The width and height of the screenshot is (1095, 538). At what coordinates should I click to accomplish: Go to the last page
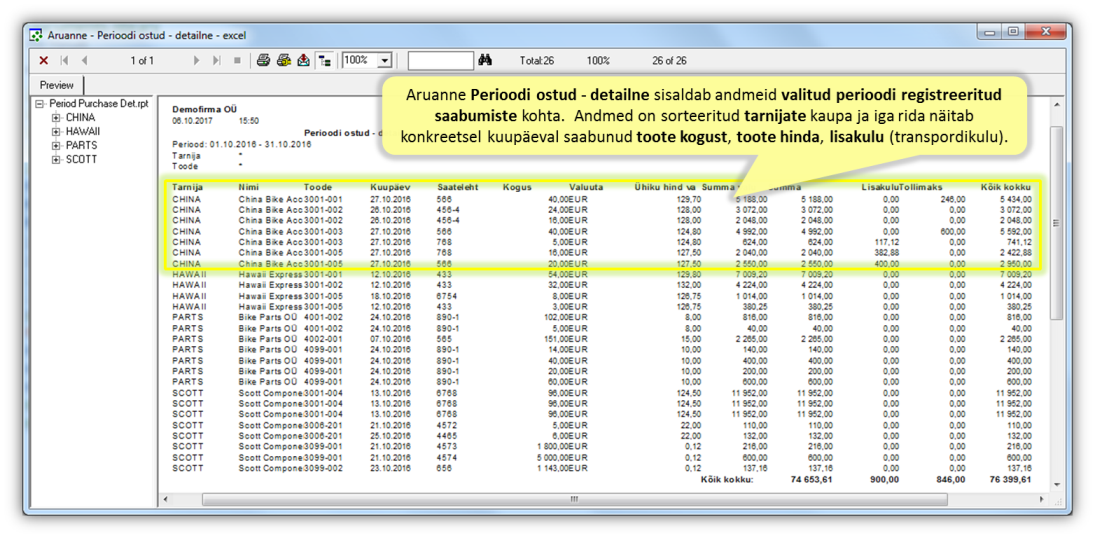(216, 61)
